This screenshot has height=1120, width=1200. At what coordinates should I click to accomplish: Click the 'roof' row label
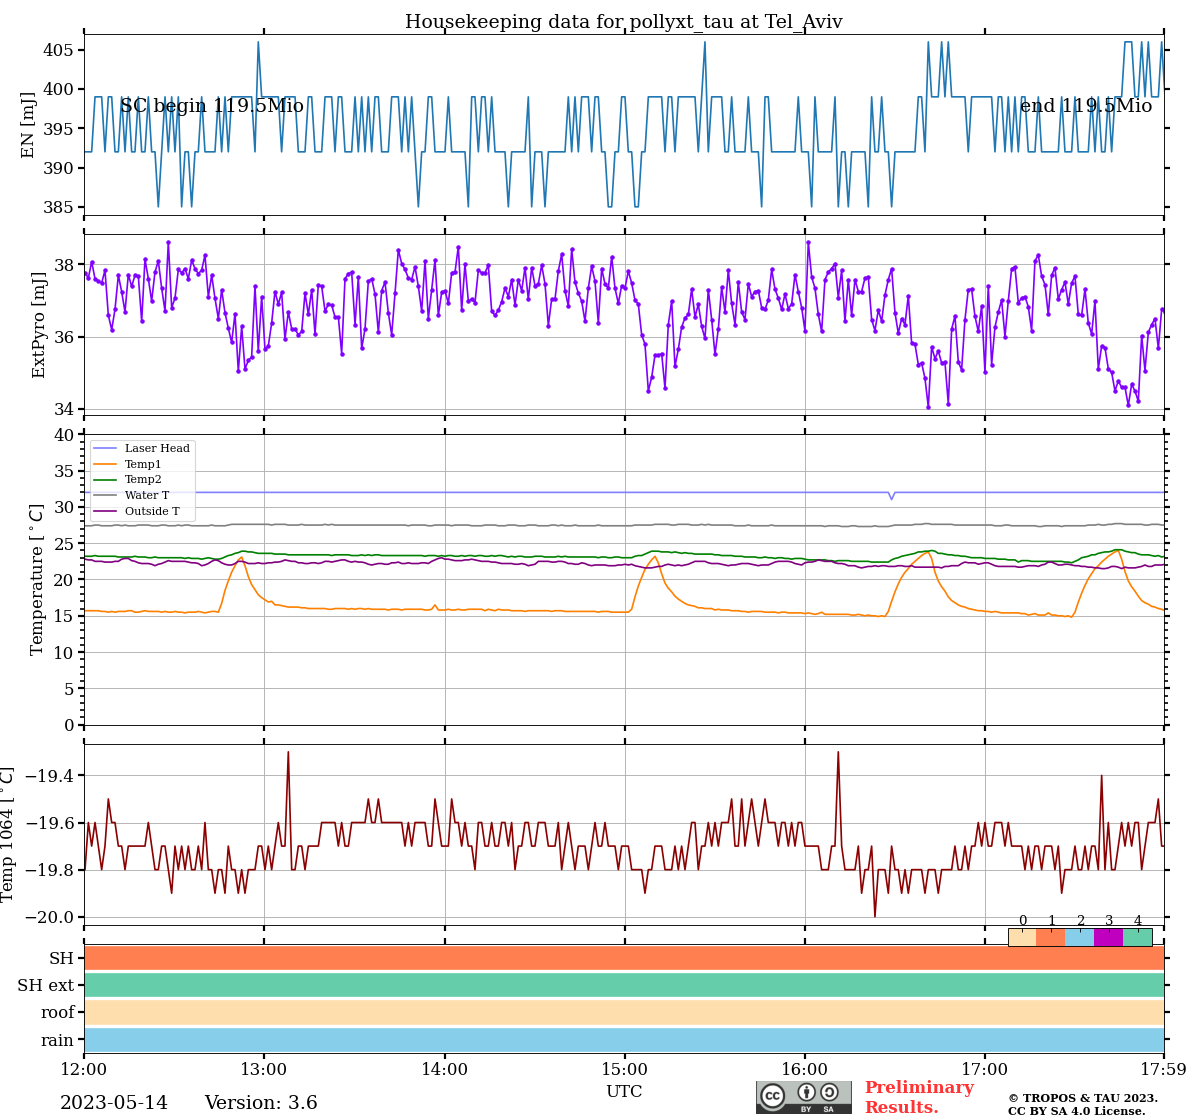58,1012
